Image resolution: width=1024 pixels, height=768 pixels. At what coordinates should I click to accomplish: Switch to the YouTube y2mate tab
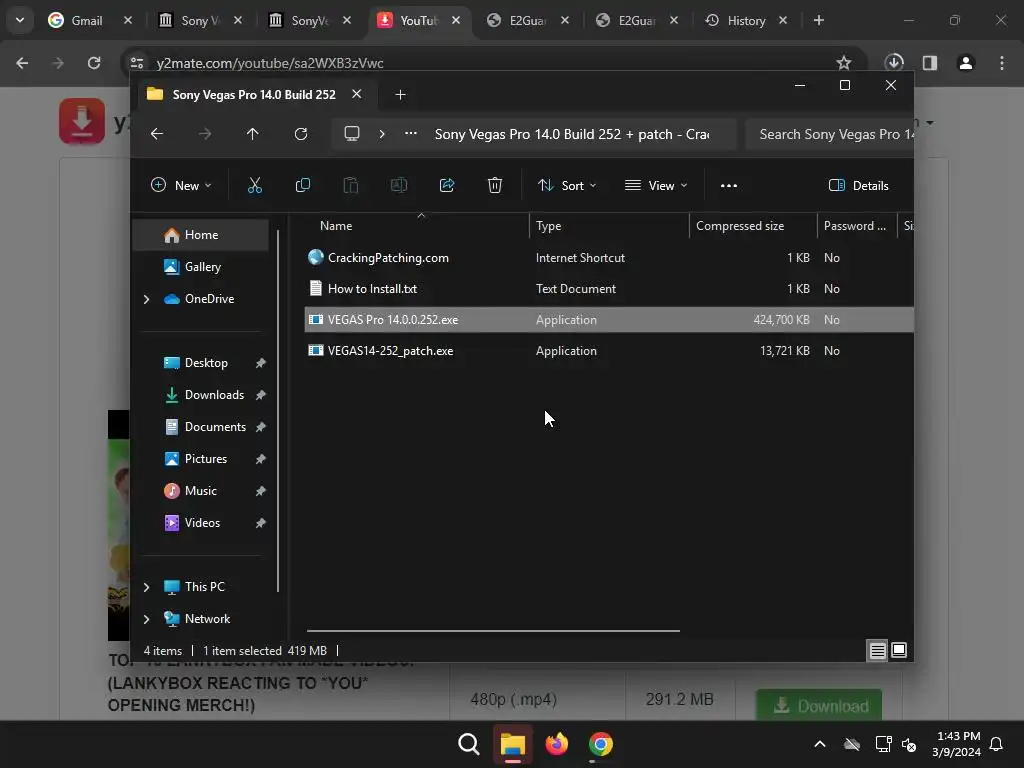[x=418, y=21]
